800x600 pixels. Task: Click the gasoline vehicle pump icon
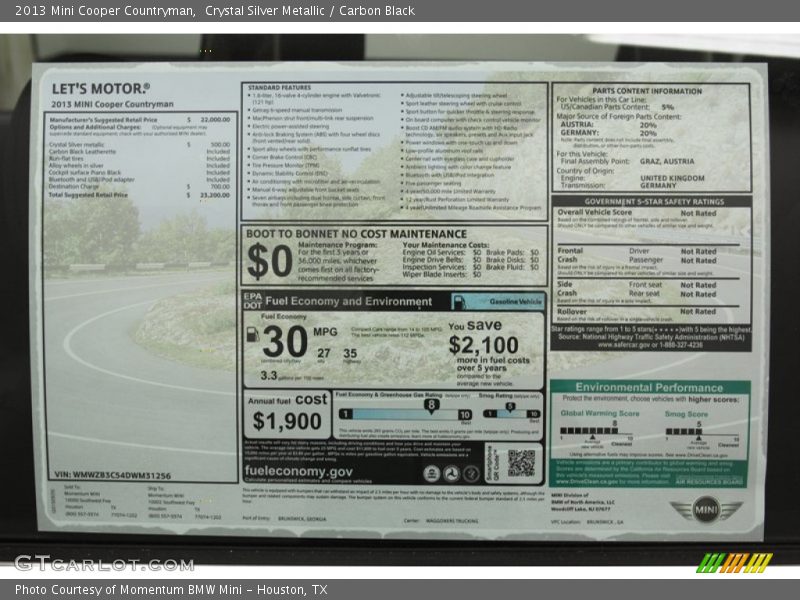pos(458,302)
